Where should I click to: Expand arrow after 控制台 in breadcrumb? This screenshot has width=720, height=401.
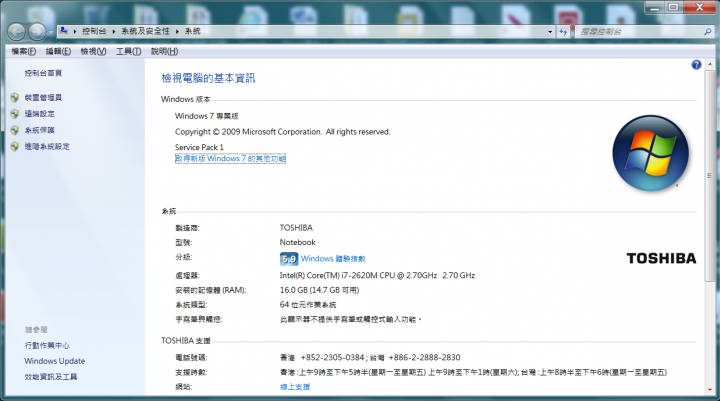114,31
